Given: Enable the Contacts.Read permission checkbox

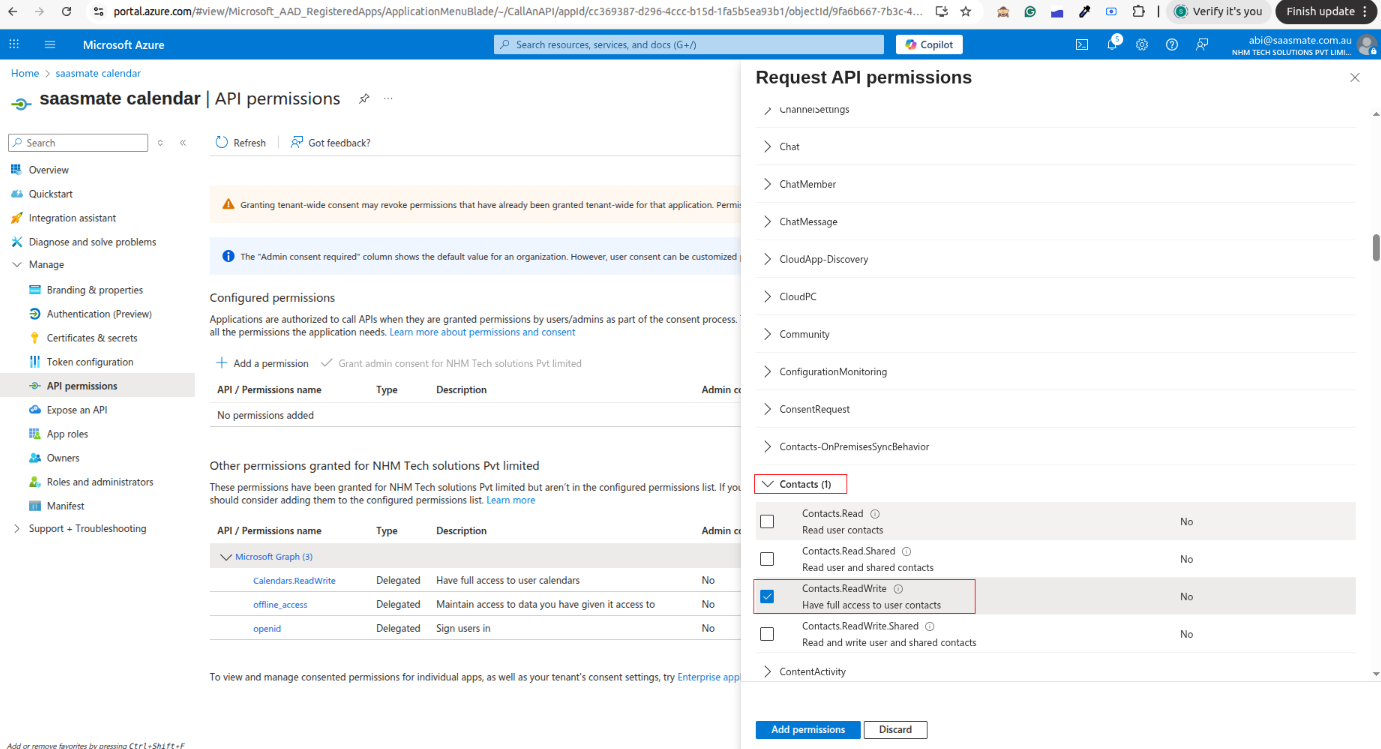Looking at the screenshot, I should tap(767, 521).
